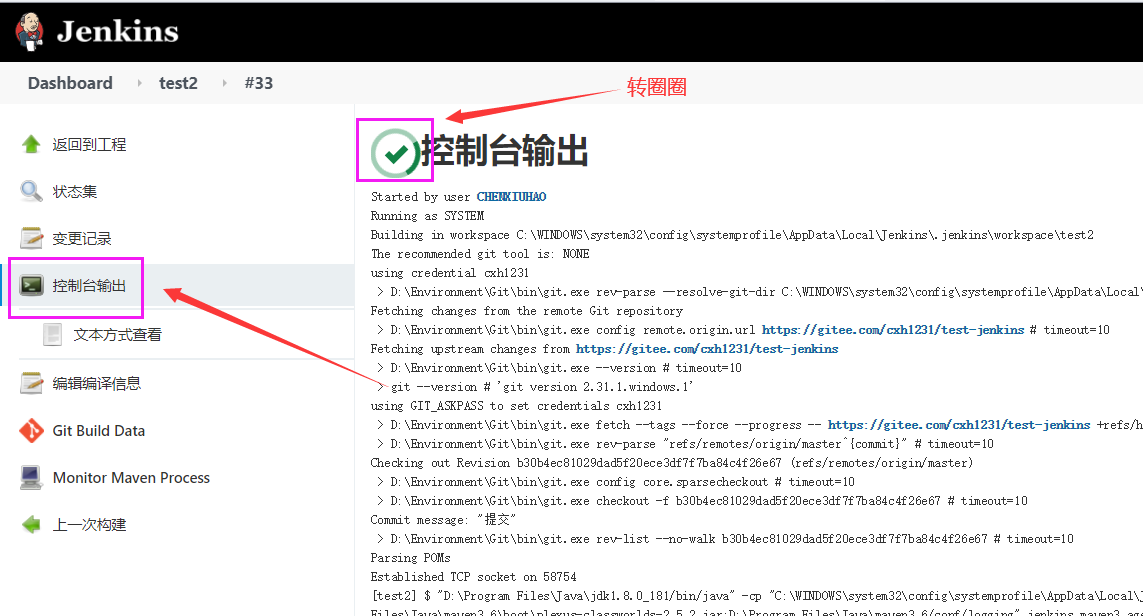Click the notepad icon for 编辑编译信息

click(31, 383)
